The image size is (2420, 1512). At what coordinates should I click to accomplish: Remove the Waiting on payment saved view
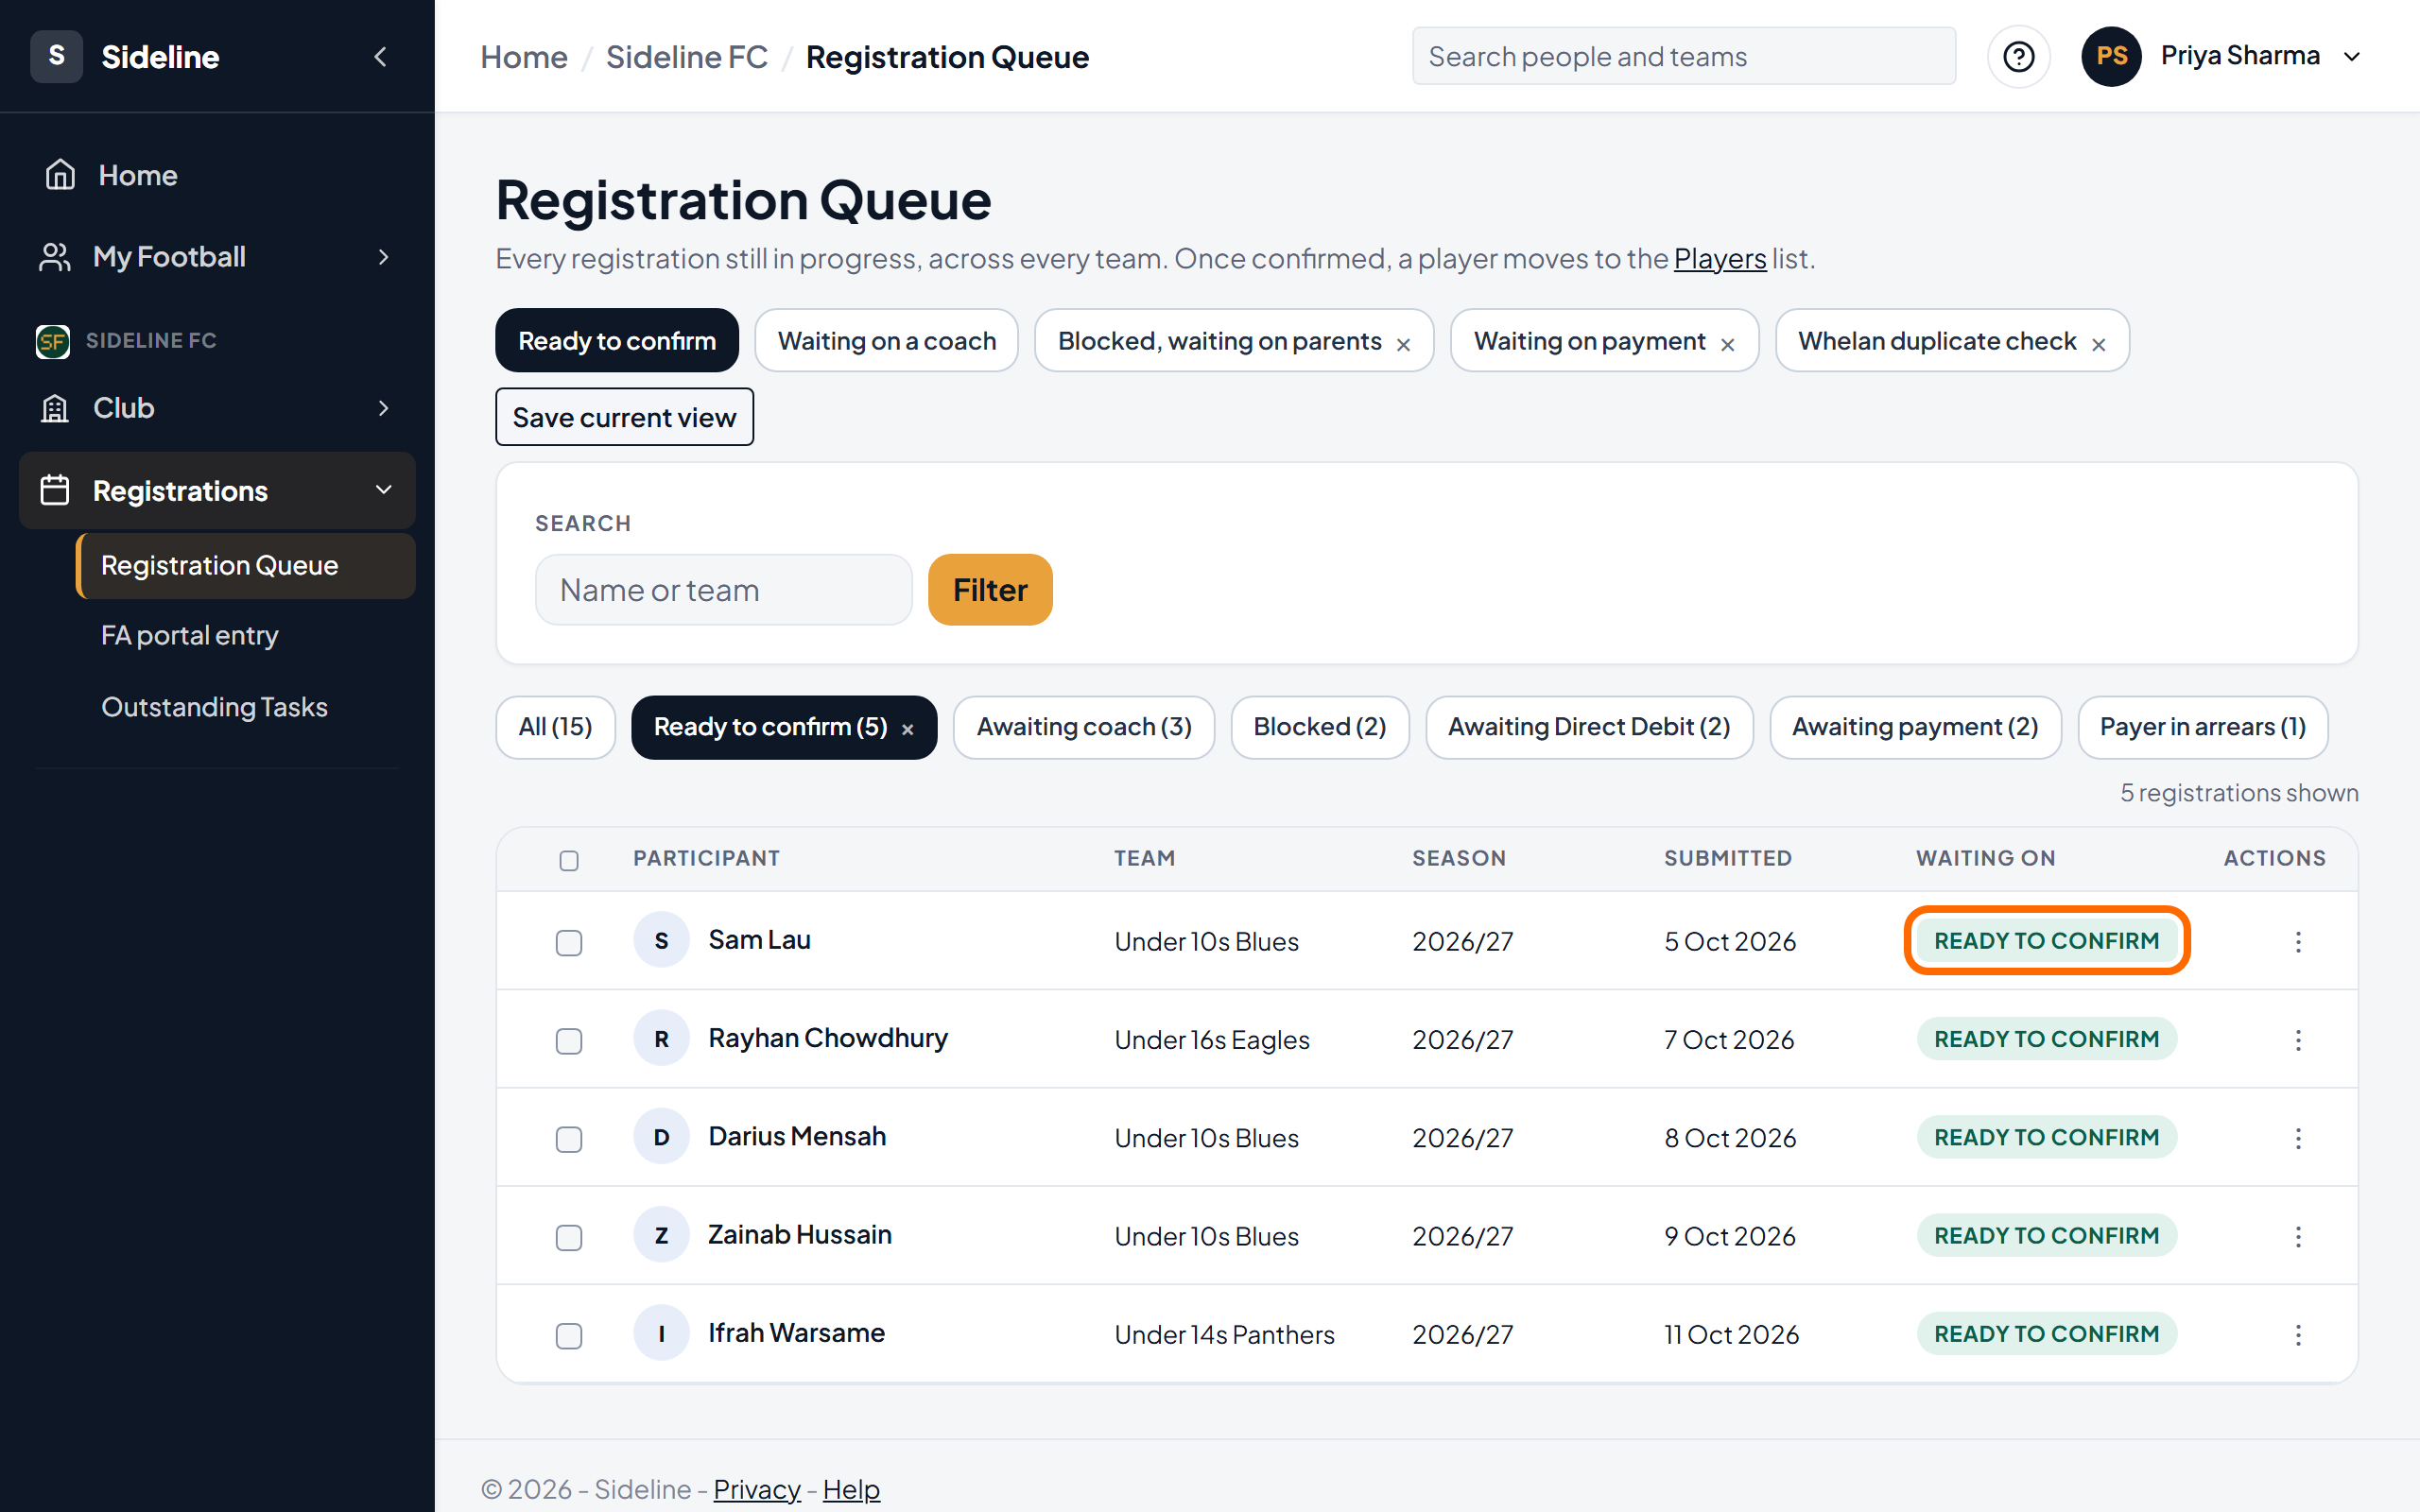tap(1727, 344)
